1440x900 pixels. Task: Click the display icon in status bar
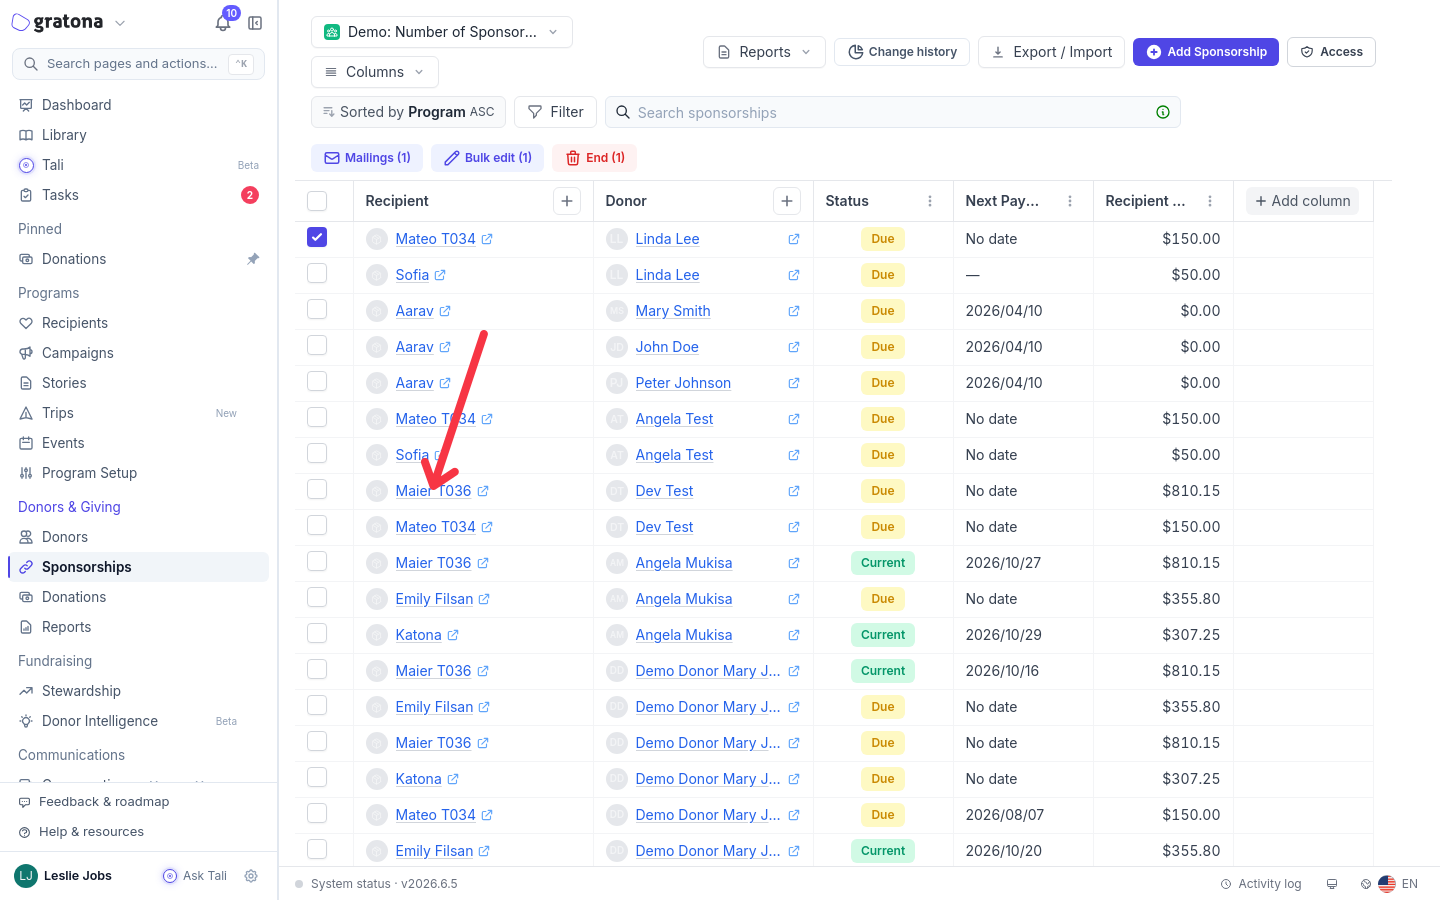tap(1332, 884)
